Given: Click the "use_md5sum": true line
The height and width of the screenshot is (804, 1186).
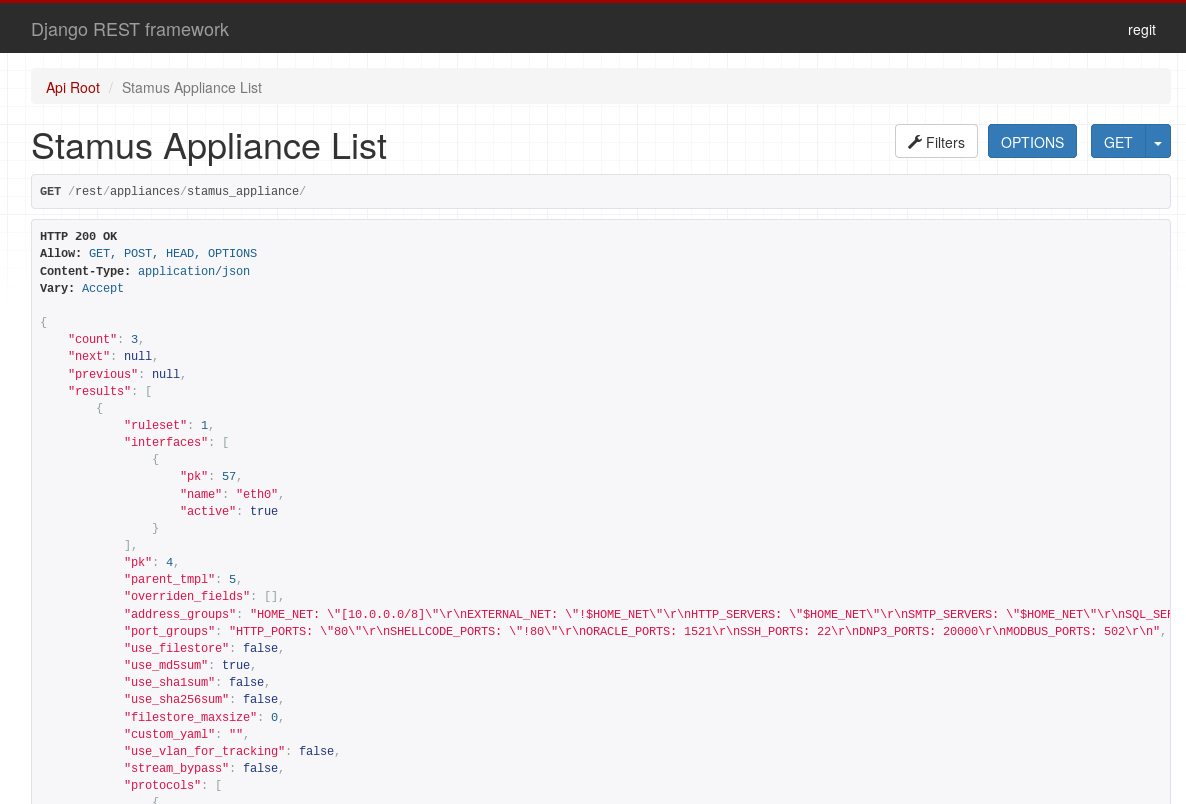Looking at the screenshot, I should pos(190,666).
